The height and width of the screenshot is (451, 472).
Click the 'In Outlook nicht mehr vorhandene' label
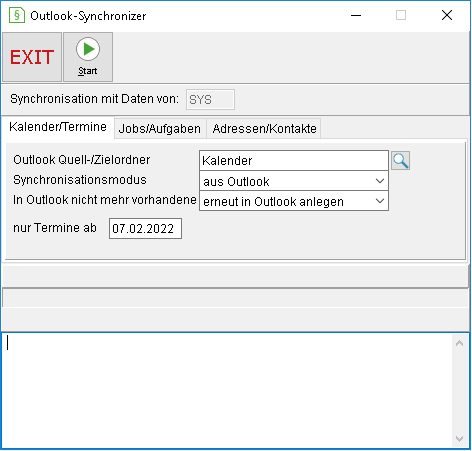[105, 200]
